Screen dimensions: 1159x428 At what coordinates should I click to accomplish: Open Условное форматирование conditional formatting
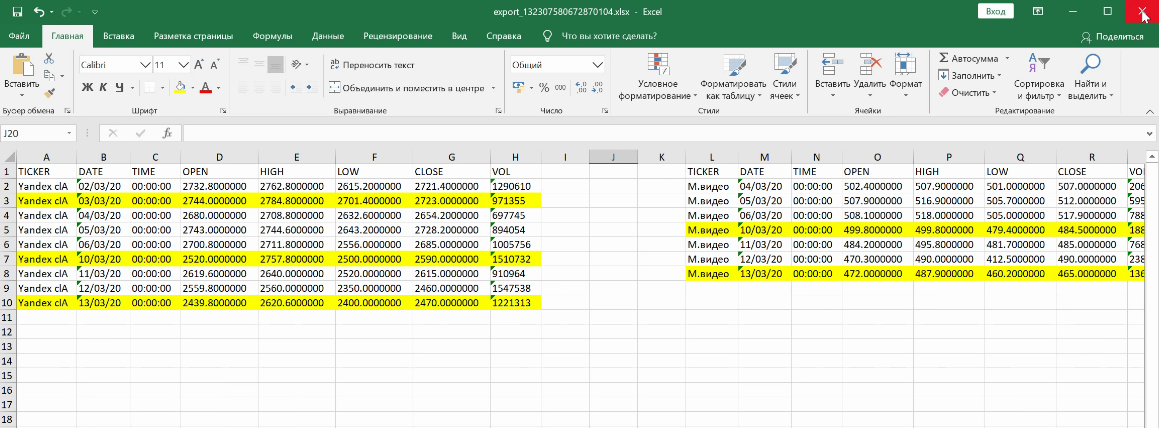(657, 76)
